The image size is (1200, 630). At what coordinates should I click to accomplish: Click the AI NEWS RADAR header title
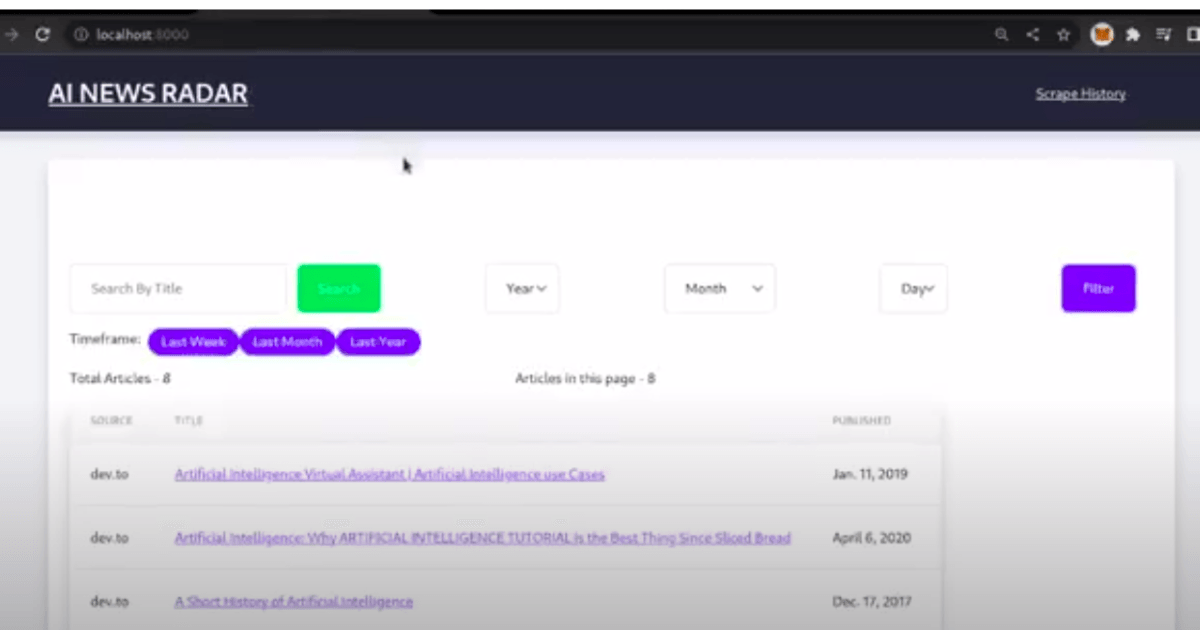tap(148, 92)
